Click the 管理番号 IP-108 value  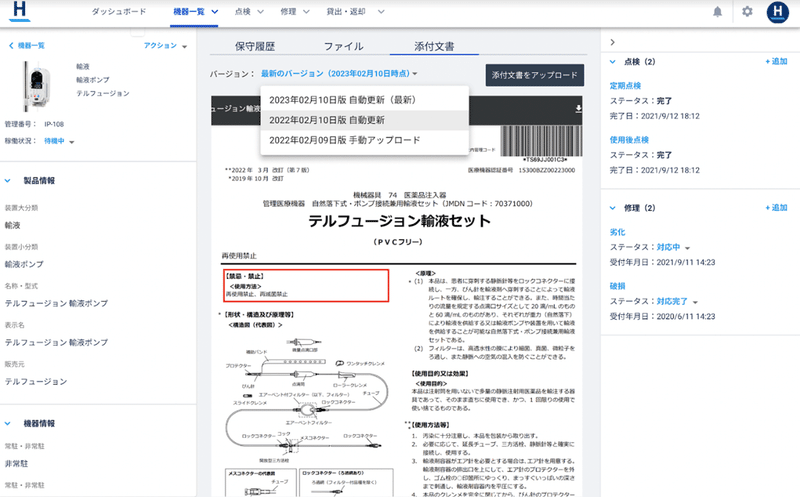(54, 124)
